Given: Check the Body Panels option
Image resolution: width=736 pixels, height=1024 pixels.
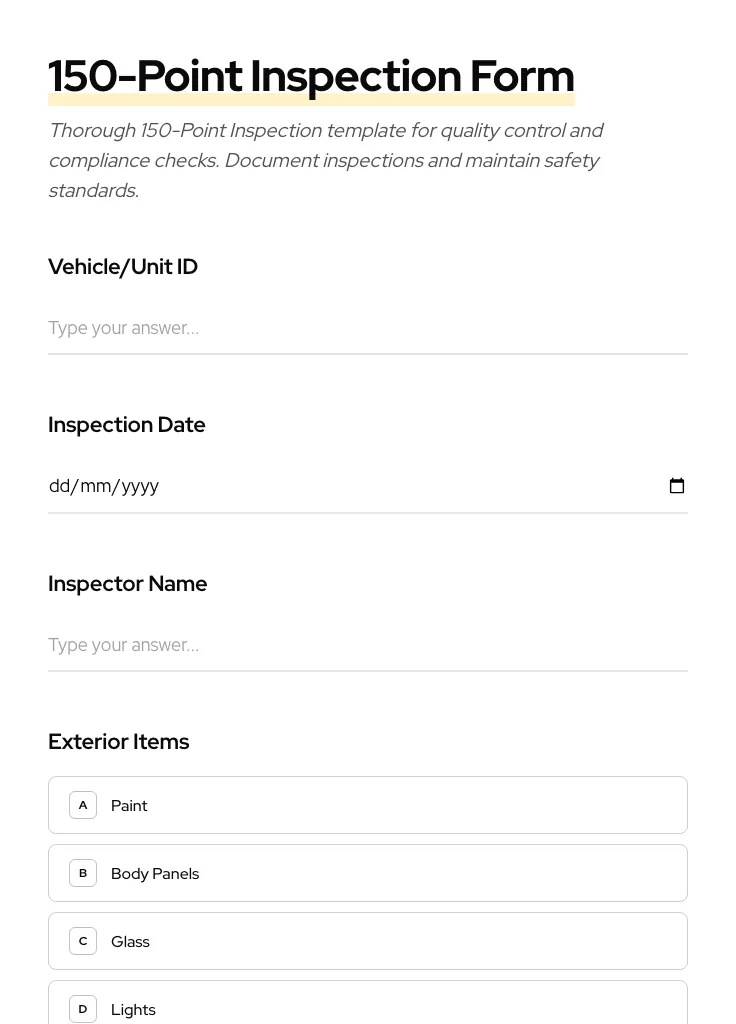Looking at the screenshot, I should click(367, 873).
